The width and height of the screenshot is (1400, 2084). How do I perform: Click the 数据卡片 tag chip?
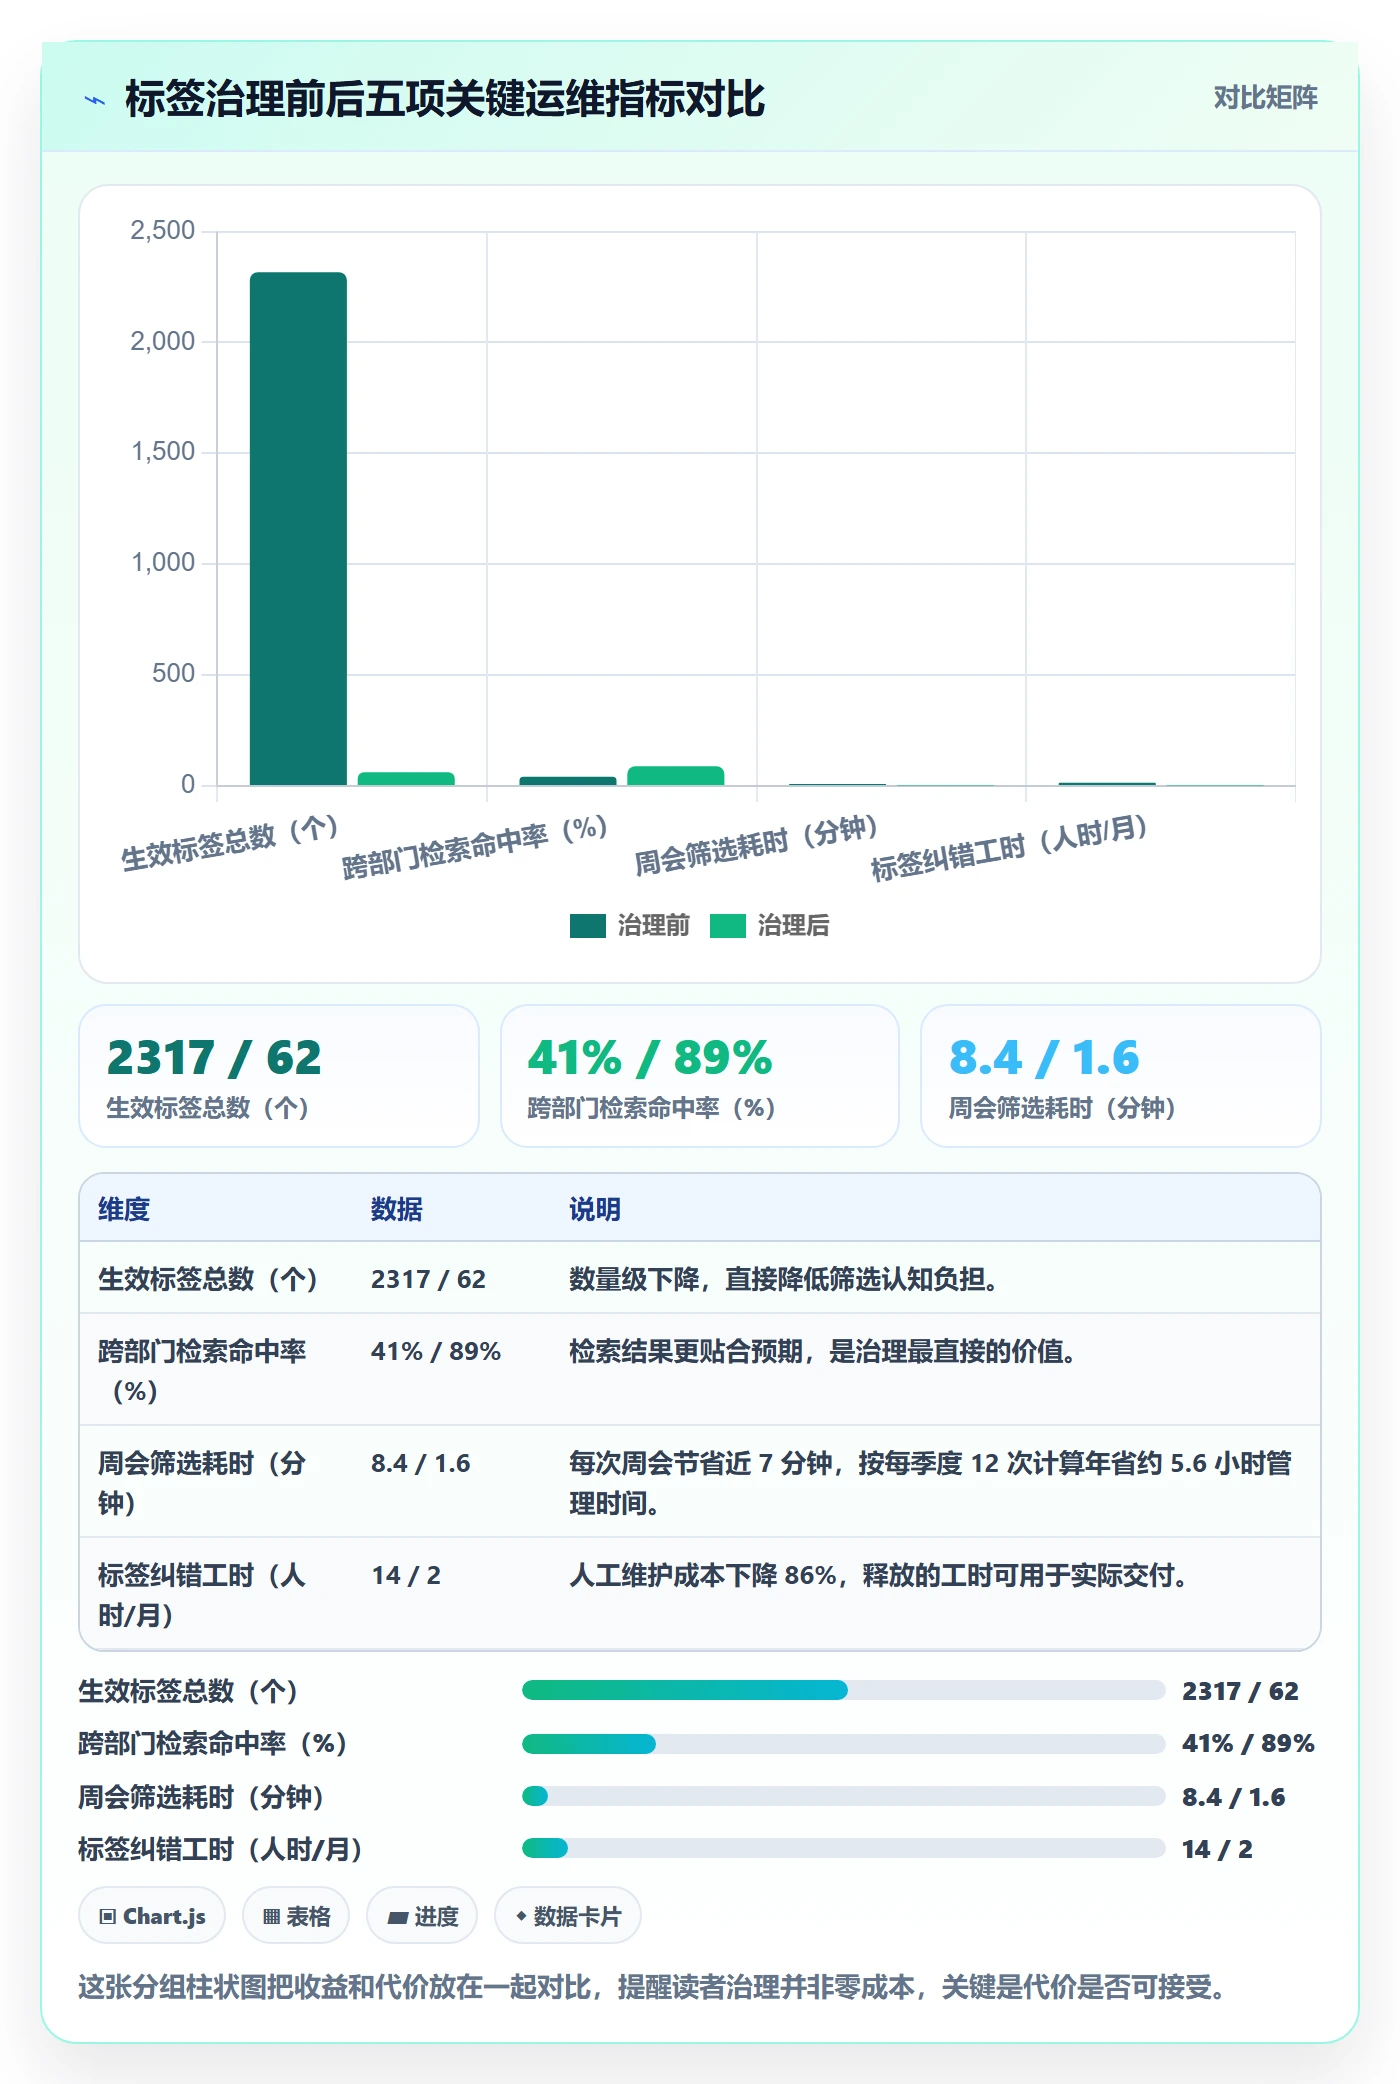568,1916
